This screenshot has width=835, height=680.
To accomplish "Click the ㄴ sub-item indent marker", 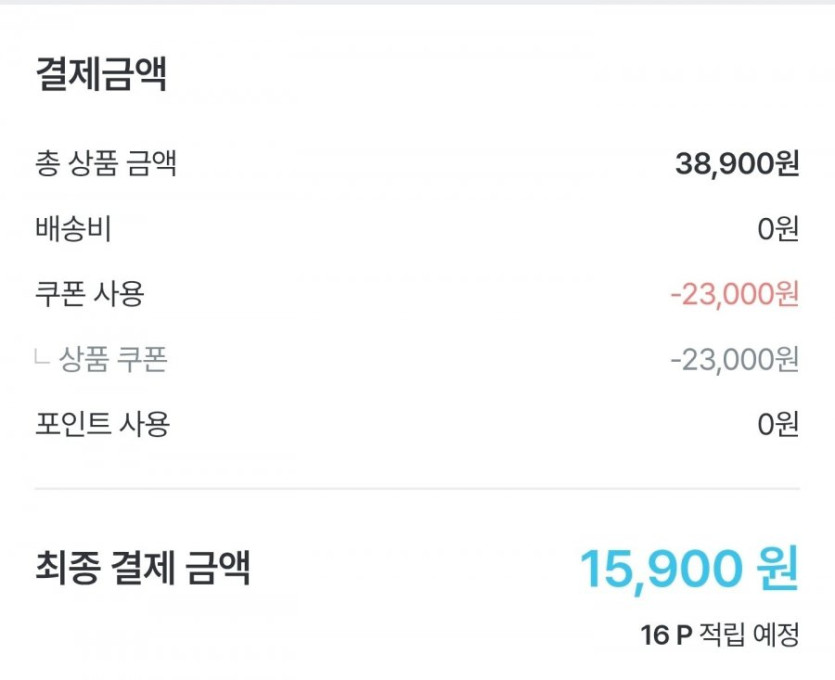I will [41, 358].
